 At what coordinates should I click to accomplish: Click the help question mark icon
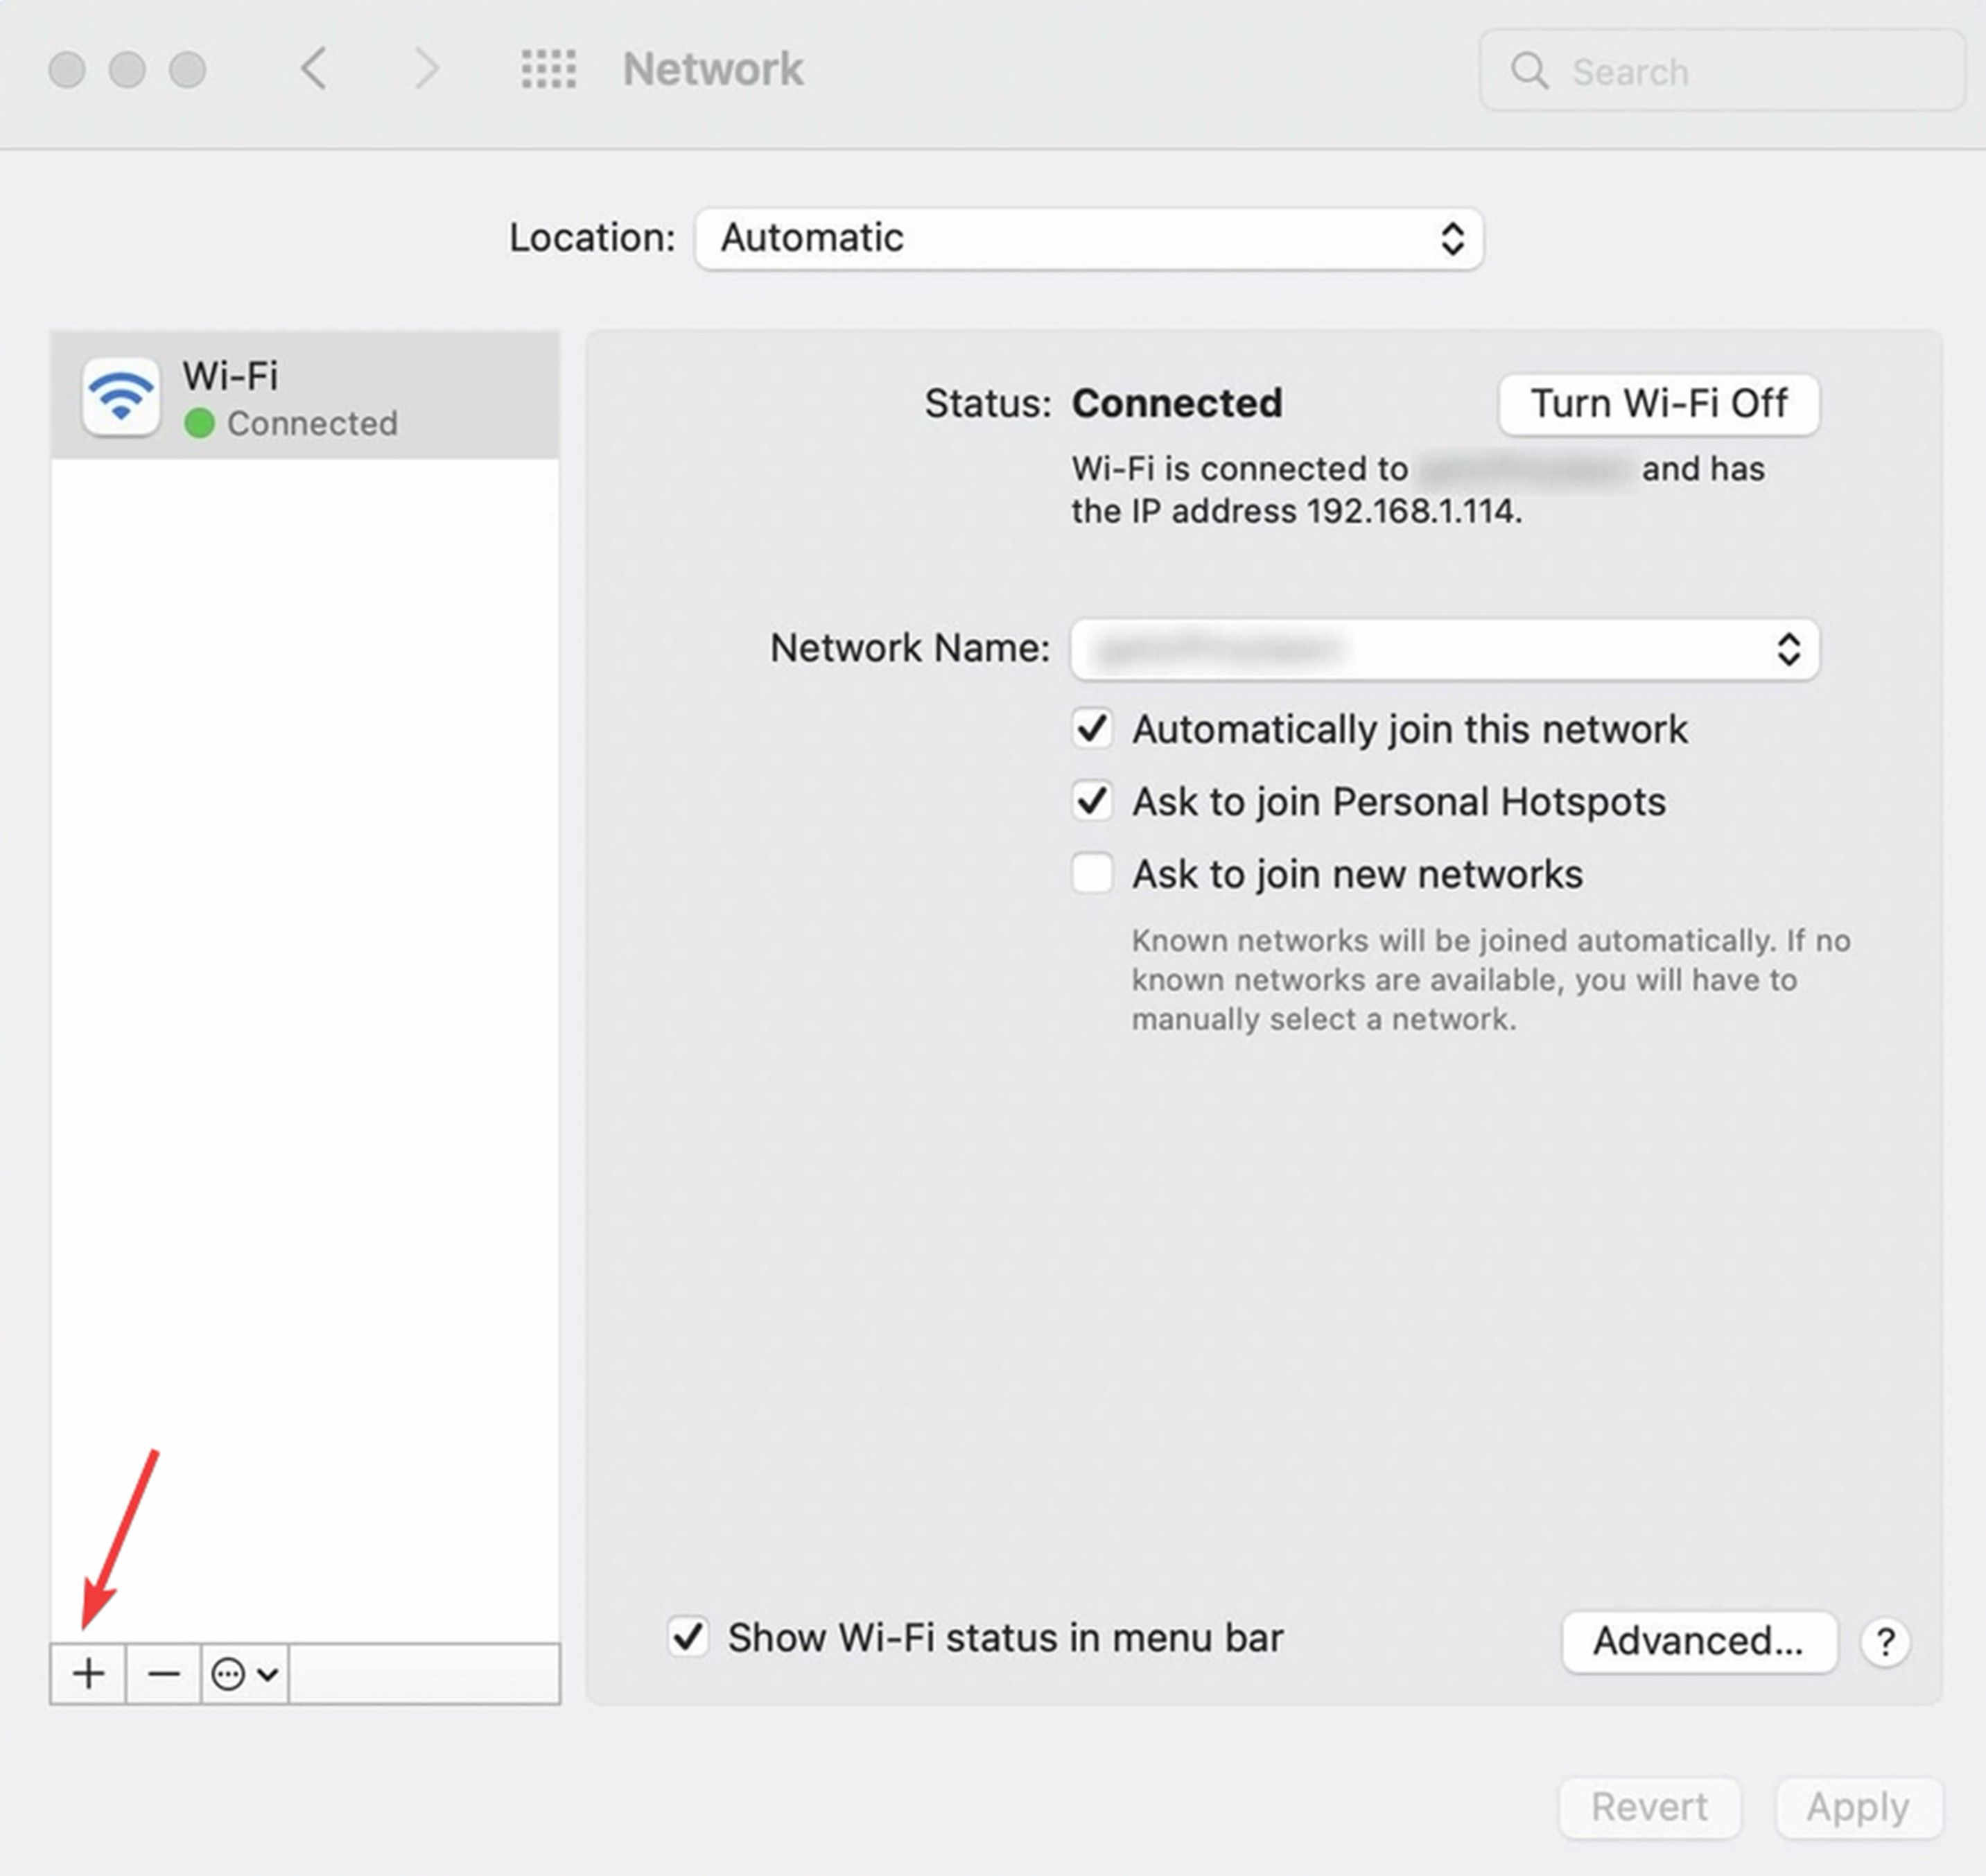point(1886,1641)
